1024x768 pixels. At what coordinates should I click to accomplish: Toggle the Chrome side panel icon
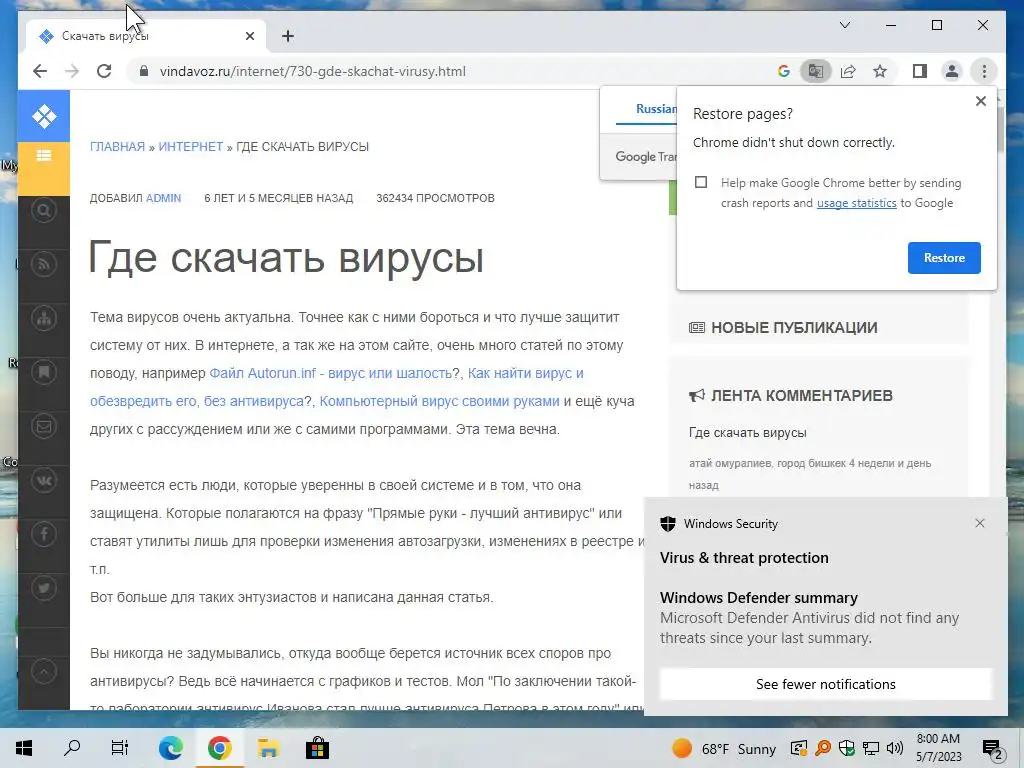[920, 71]
